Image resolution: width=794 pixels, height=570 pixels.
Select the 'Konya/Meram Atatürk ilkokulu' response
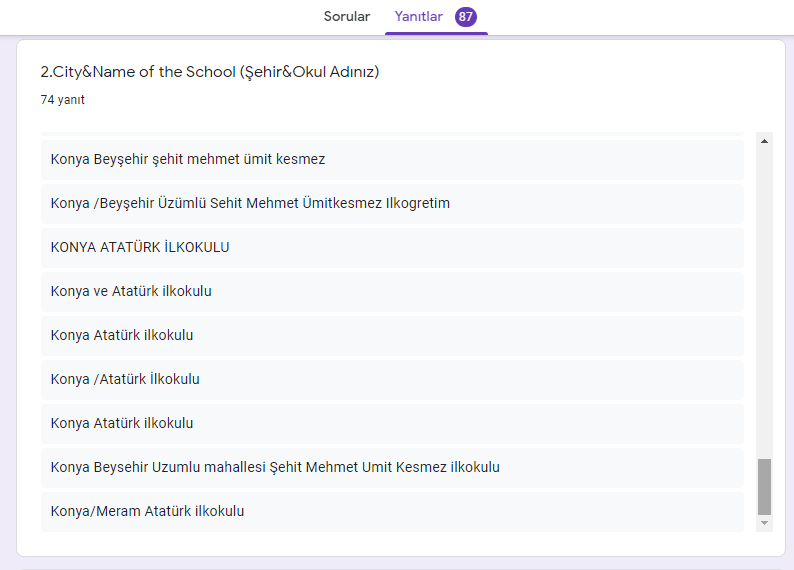(x=147, y=511)
